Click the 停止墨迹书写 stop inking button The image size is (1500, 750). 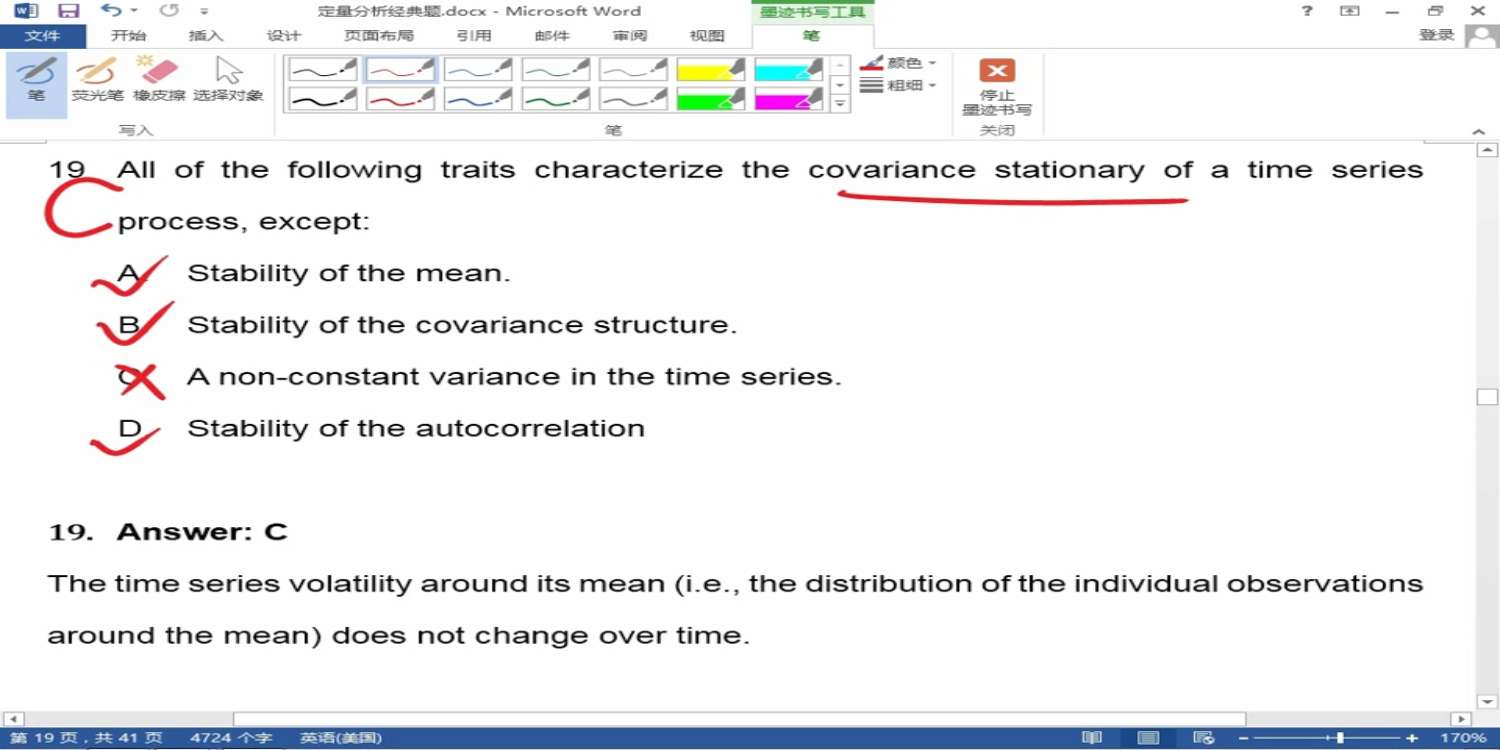pyautogui.click(x=997, y=87)
